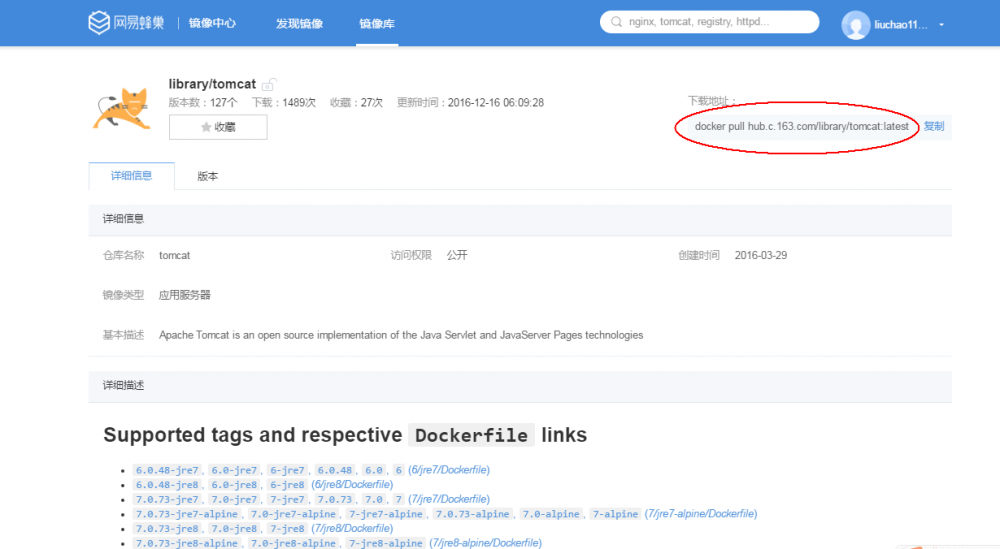Open the 7/jre7-alpine/Dockerfile link
1000x549 pixels.
coord(701,514)
